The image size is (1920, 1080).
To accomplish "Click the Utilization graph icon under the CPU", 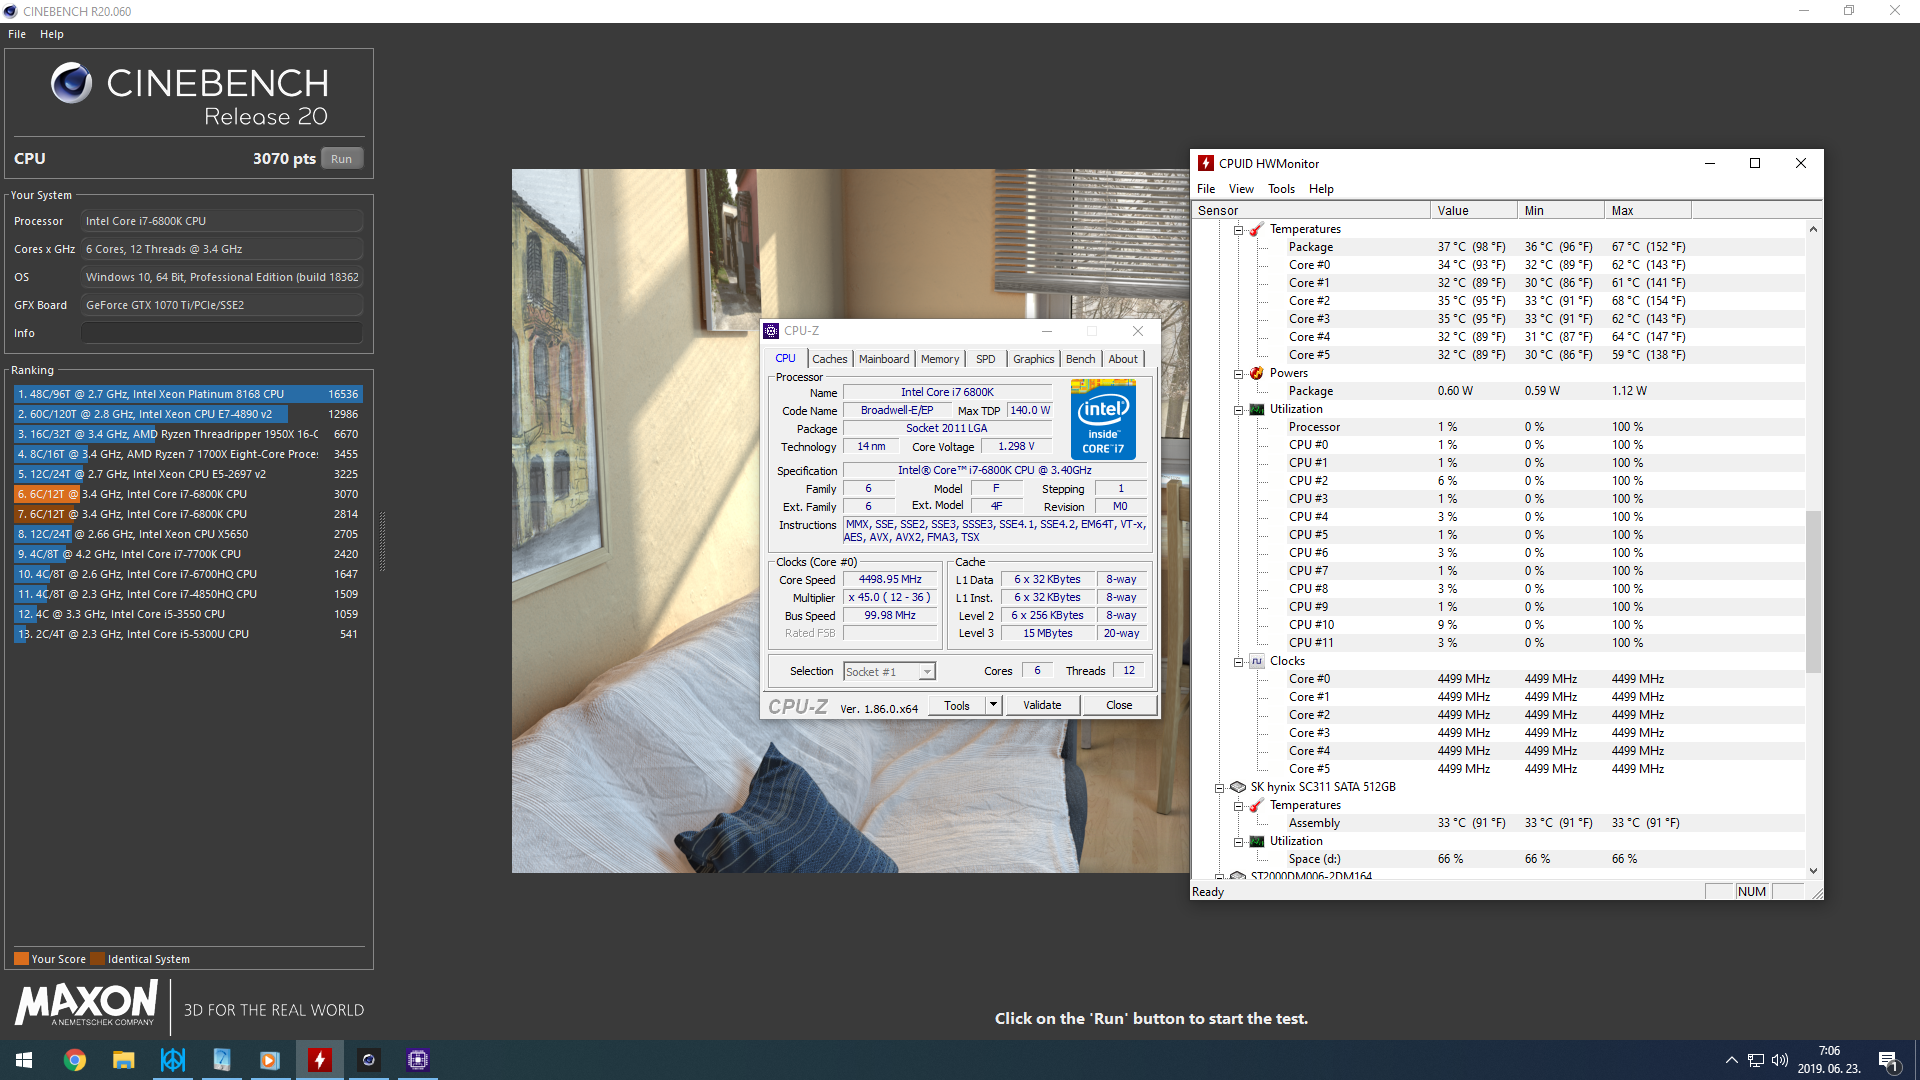I will pos(1257,409).
